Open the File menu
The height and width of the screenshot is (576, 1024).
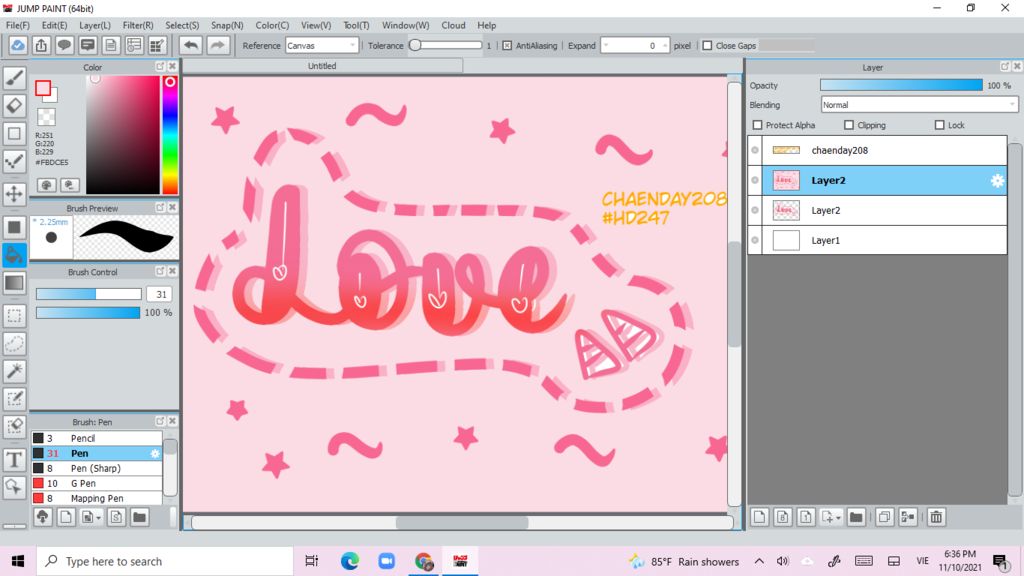click(18, 25)
